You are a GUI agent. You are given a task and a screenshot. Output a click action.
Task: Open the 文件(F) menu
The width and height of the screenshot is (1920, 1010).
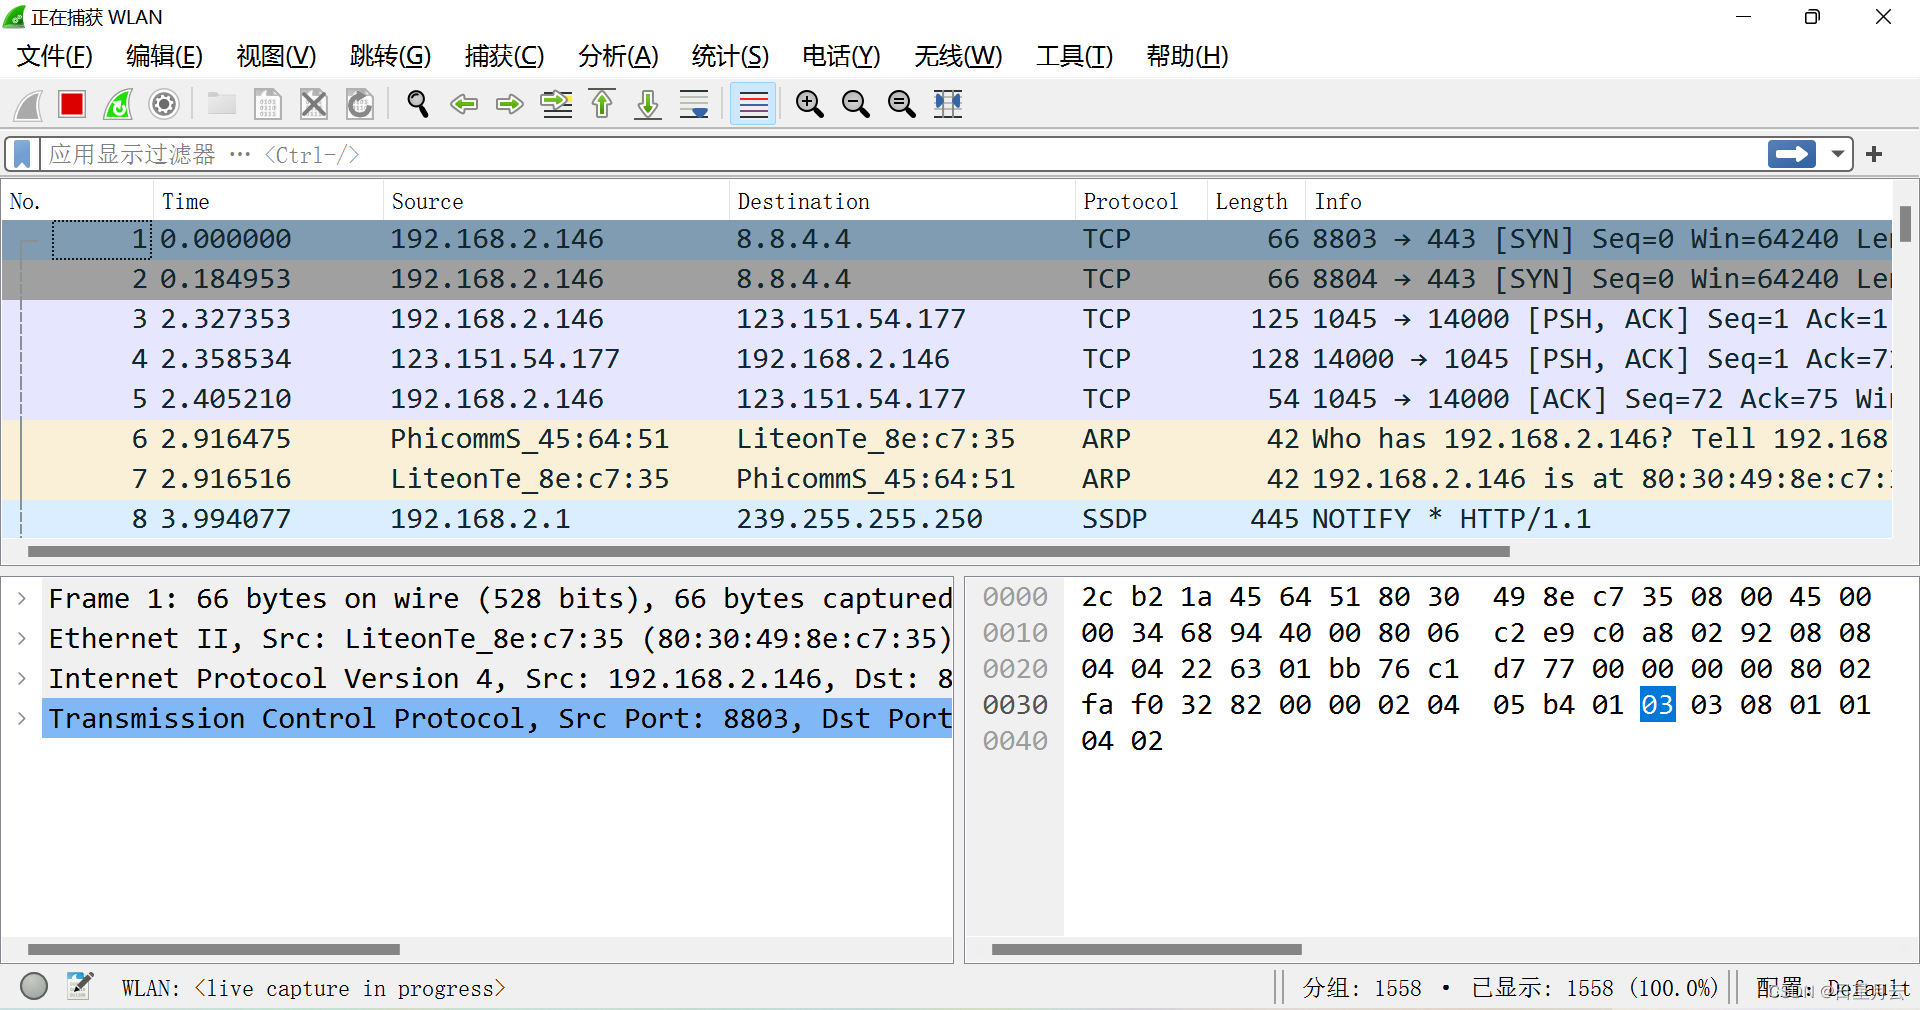pos(55,56)
